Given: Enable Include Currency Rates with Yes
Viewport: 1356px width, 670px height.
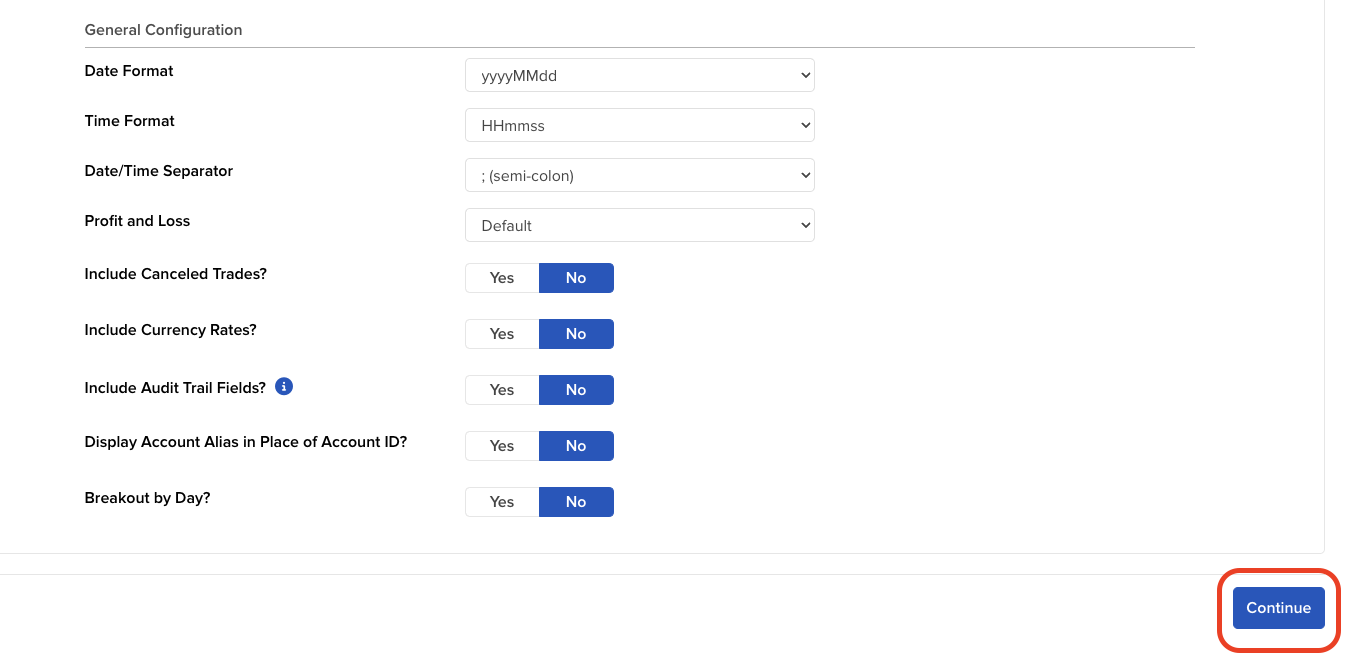Looking at the screenshot, I should point(502,334).
